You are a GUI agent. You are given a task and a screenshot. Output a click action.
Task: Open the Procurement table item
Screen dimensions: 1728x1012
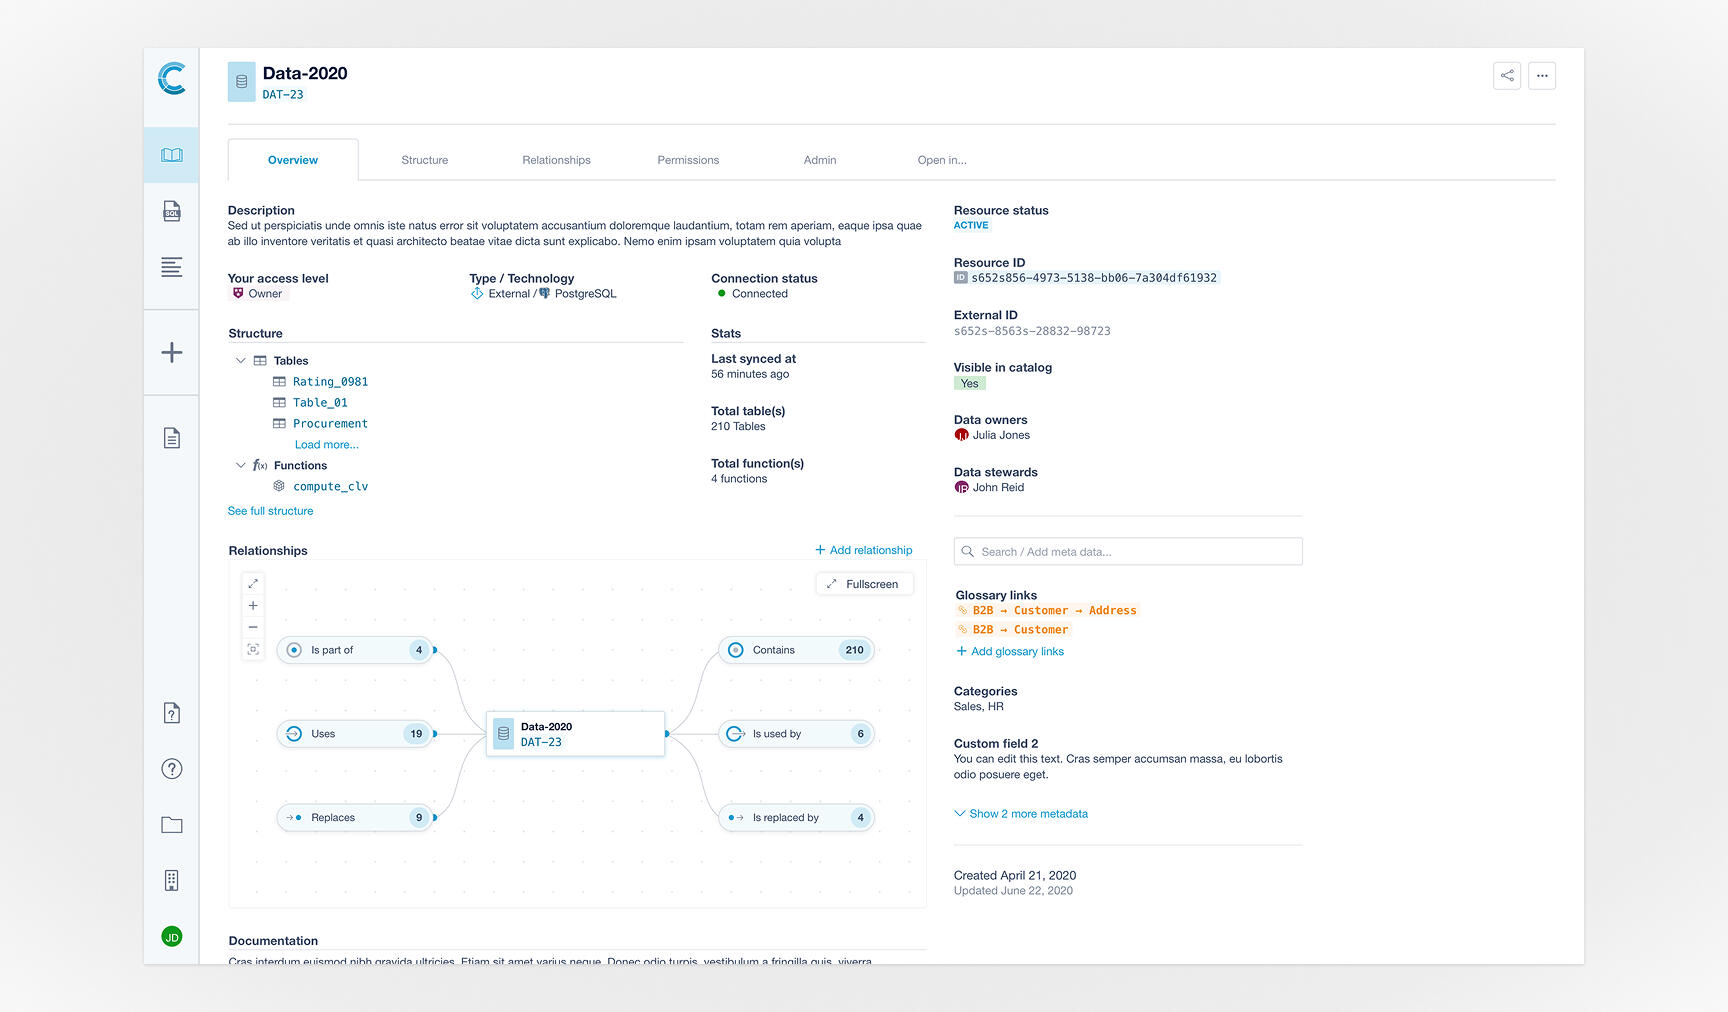tap(330, 424)
